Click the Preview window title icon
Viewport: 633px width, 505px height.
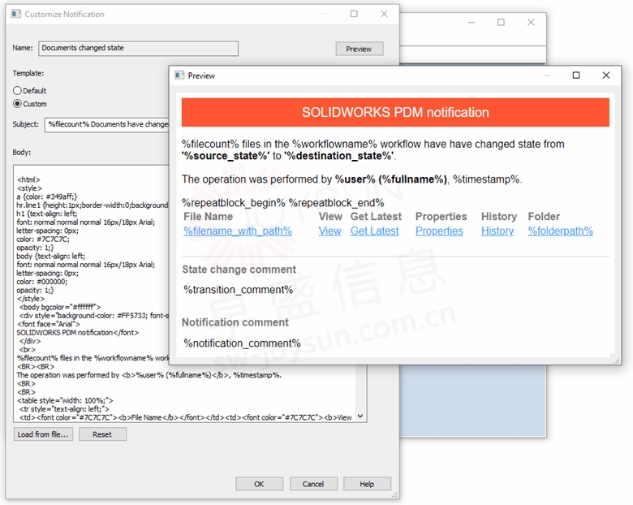[x=179, y=75]
